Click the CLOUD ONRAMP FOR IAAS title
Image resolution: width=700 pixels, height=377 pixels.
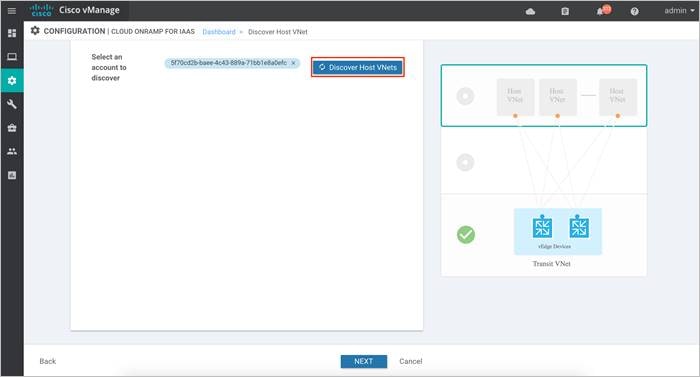(153, 31)
